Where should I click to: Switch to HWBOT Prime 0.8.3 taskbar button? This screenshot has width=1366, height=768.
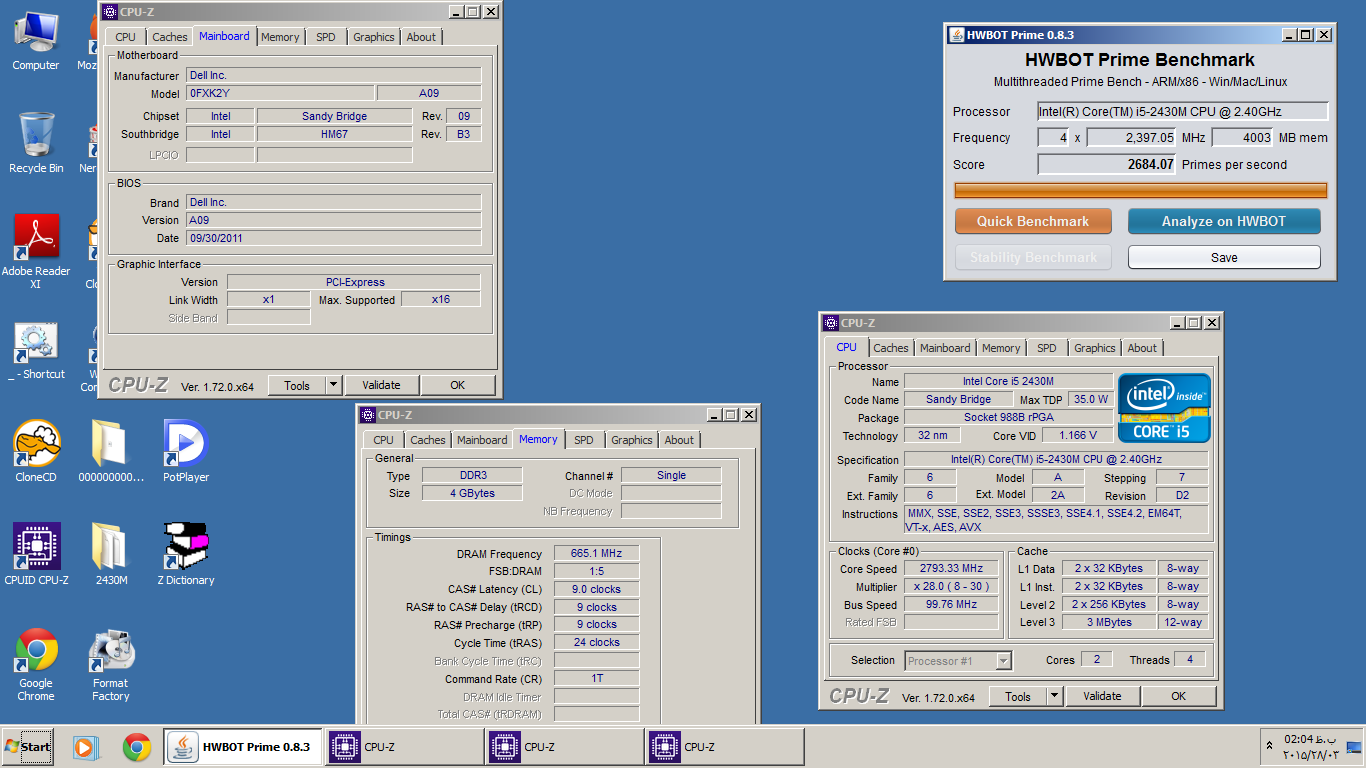pyautogui.click(x=243, y=747)
